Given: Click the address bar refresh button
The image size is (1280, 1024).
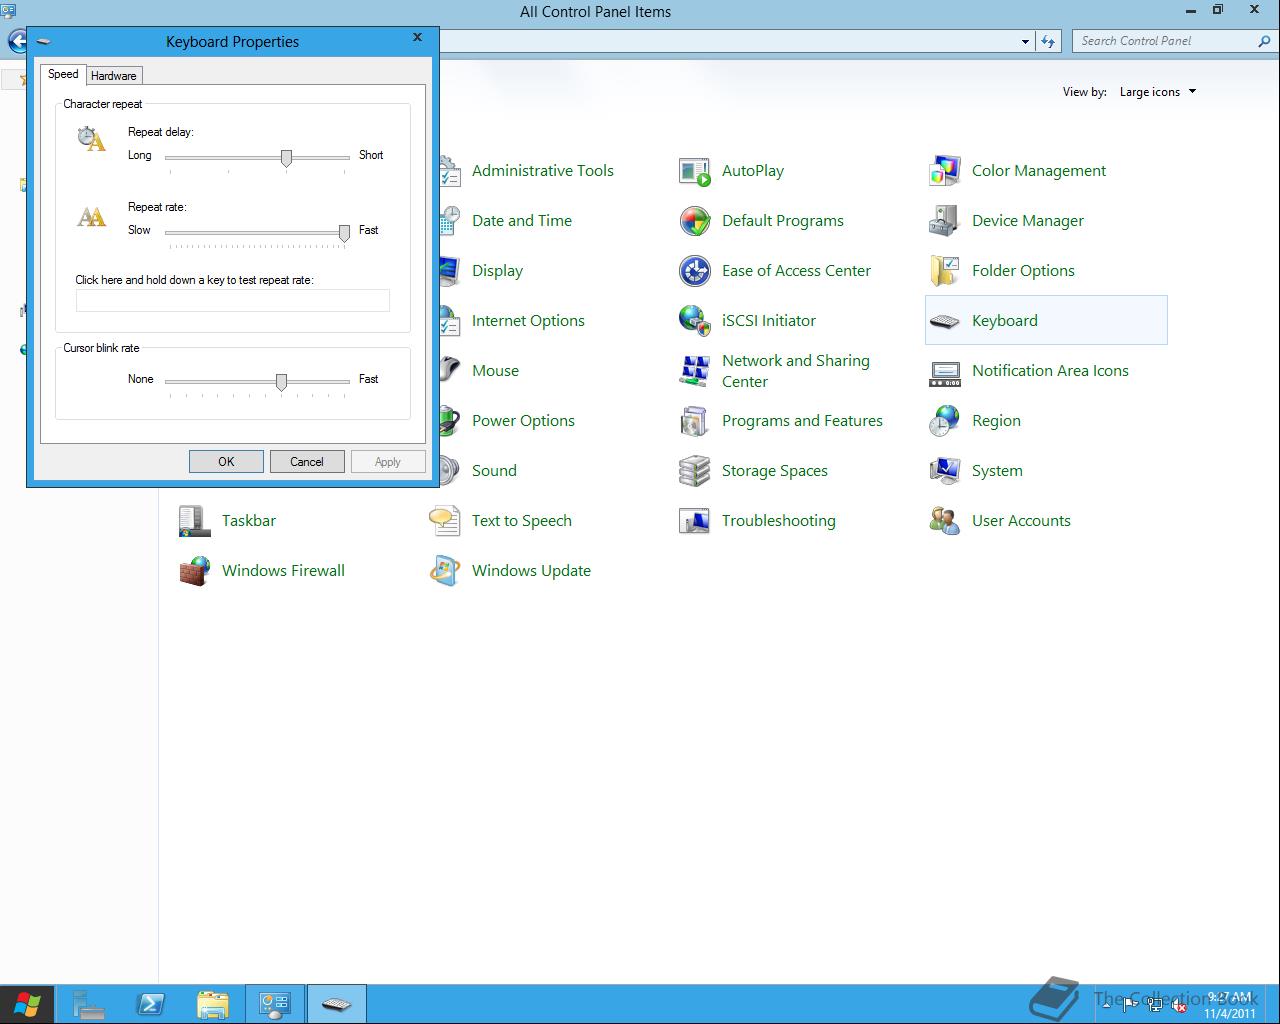Looking at the screenshot, I should (1047, 41).
